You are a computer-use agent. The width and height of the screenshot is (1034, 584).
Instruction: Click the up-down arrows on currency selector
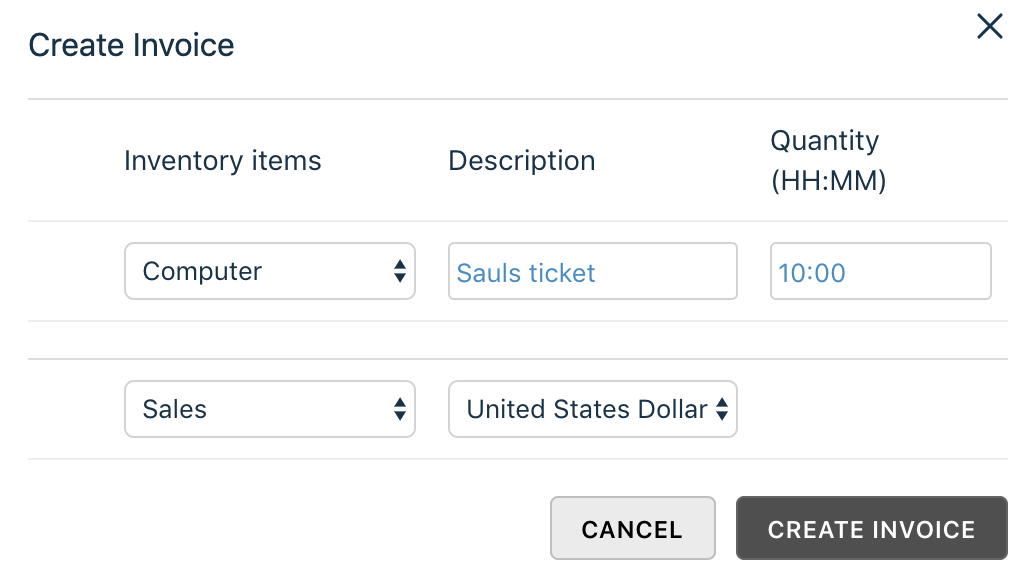pos(722,409)
